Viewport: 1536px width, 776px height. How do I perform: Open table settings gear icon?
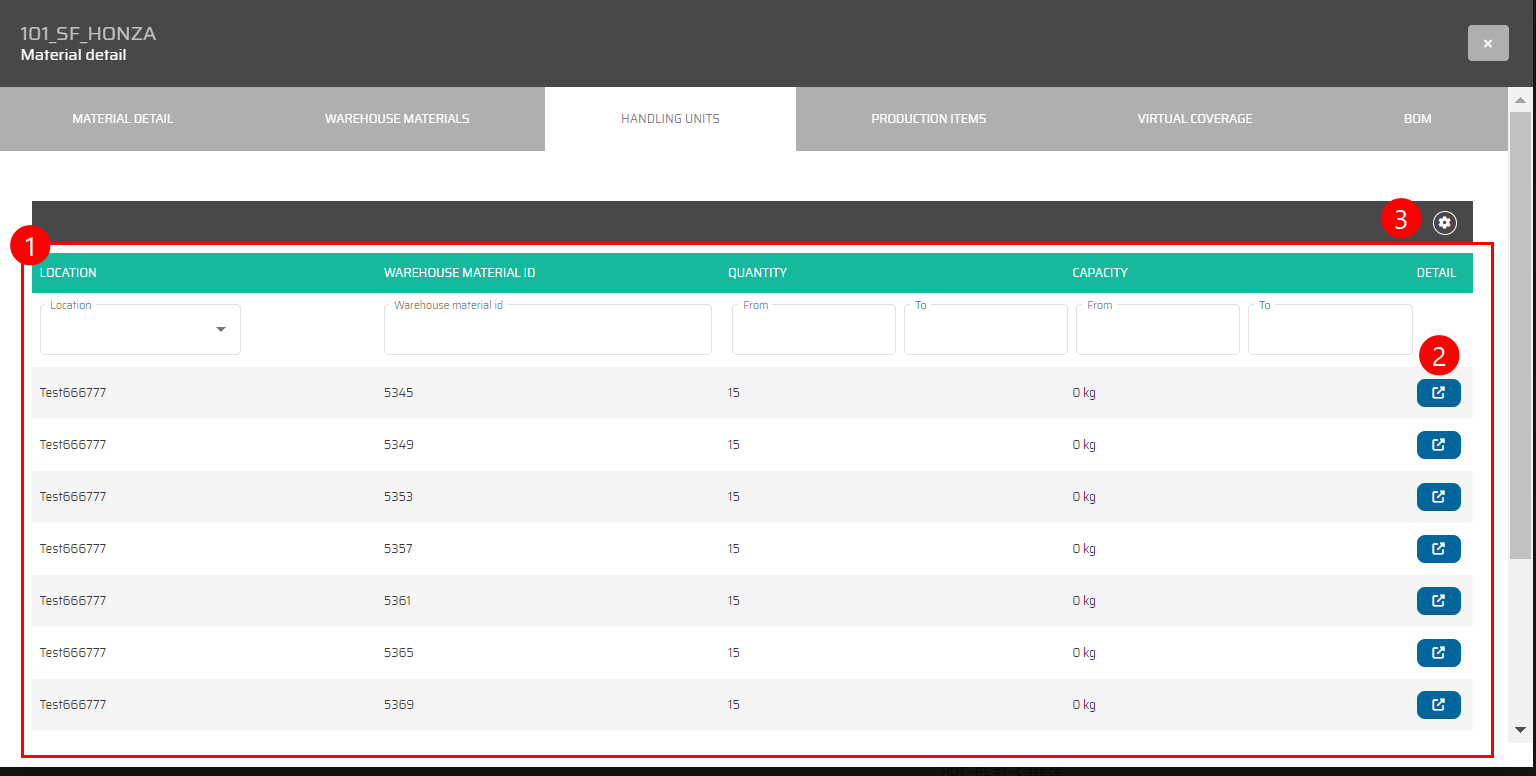click(1444, 223)
